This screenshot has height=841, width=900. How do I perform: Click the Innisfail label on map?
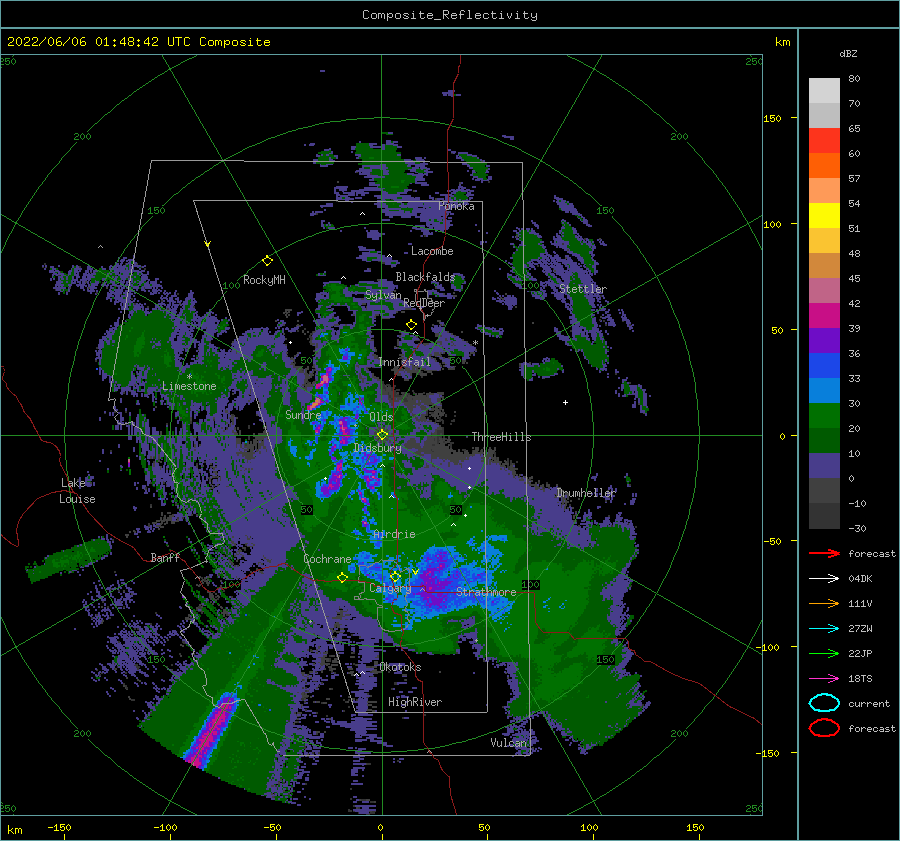(404, 362)
